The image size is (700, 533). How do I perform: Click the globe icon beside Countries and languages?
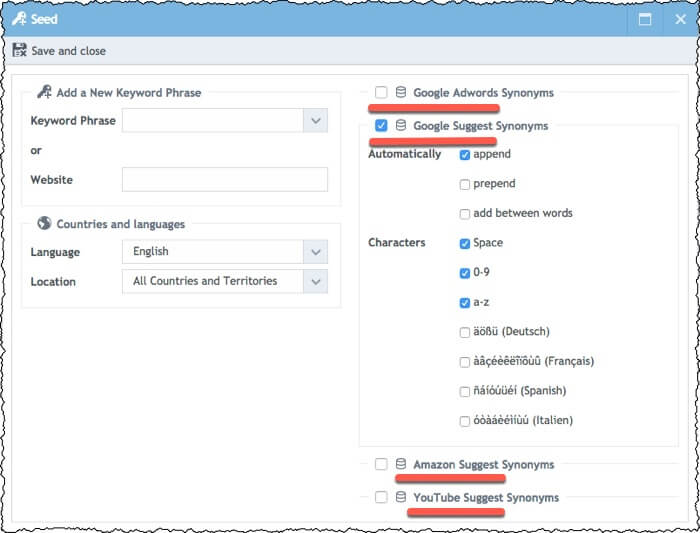coord(44,223)
